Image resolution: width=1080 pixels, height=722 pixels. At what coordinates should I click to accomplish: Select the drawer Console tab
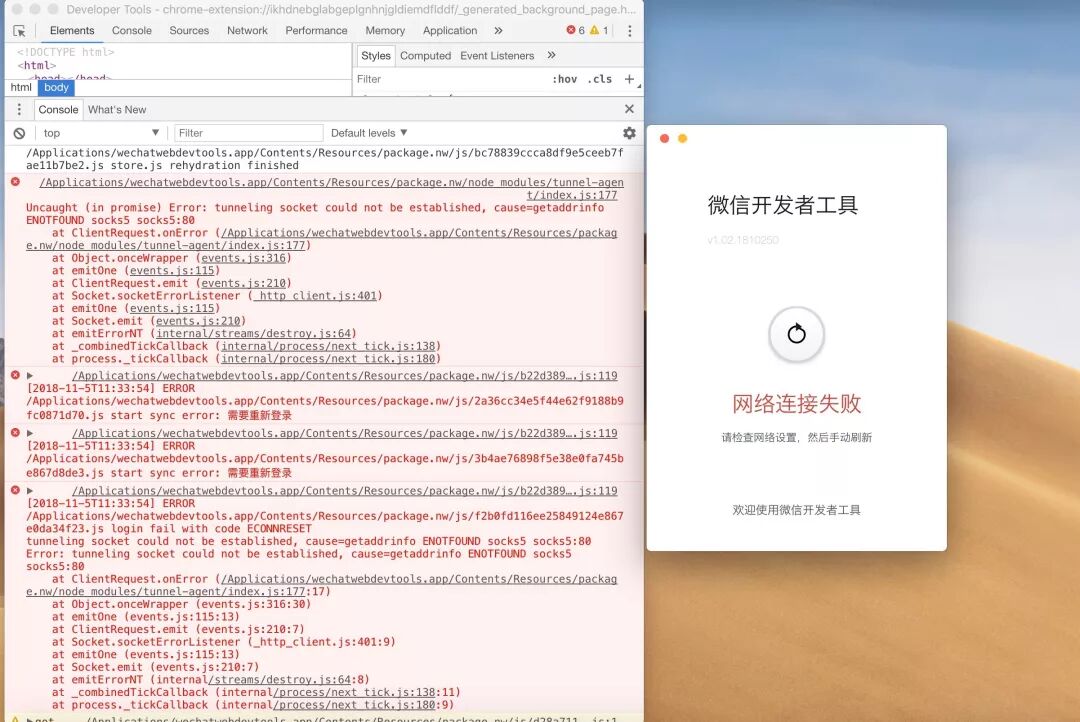[x=58, y=110]
